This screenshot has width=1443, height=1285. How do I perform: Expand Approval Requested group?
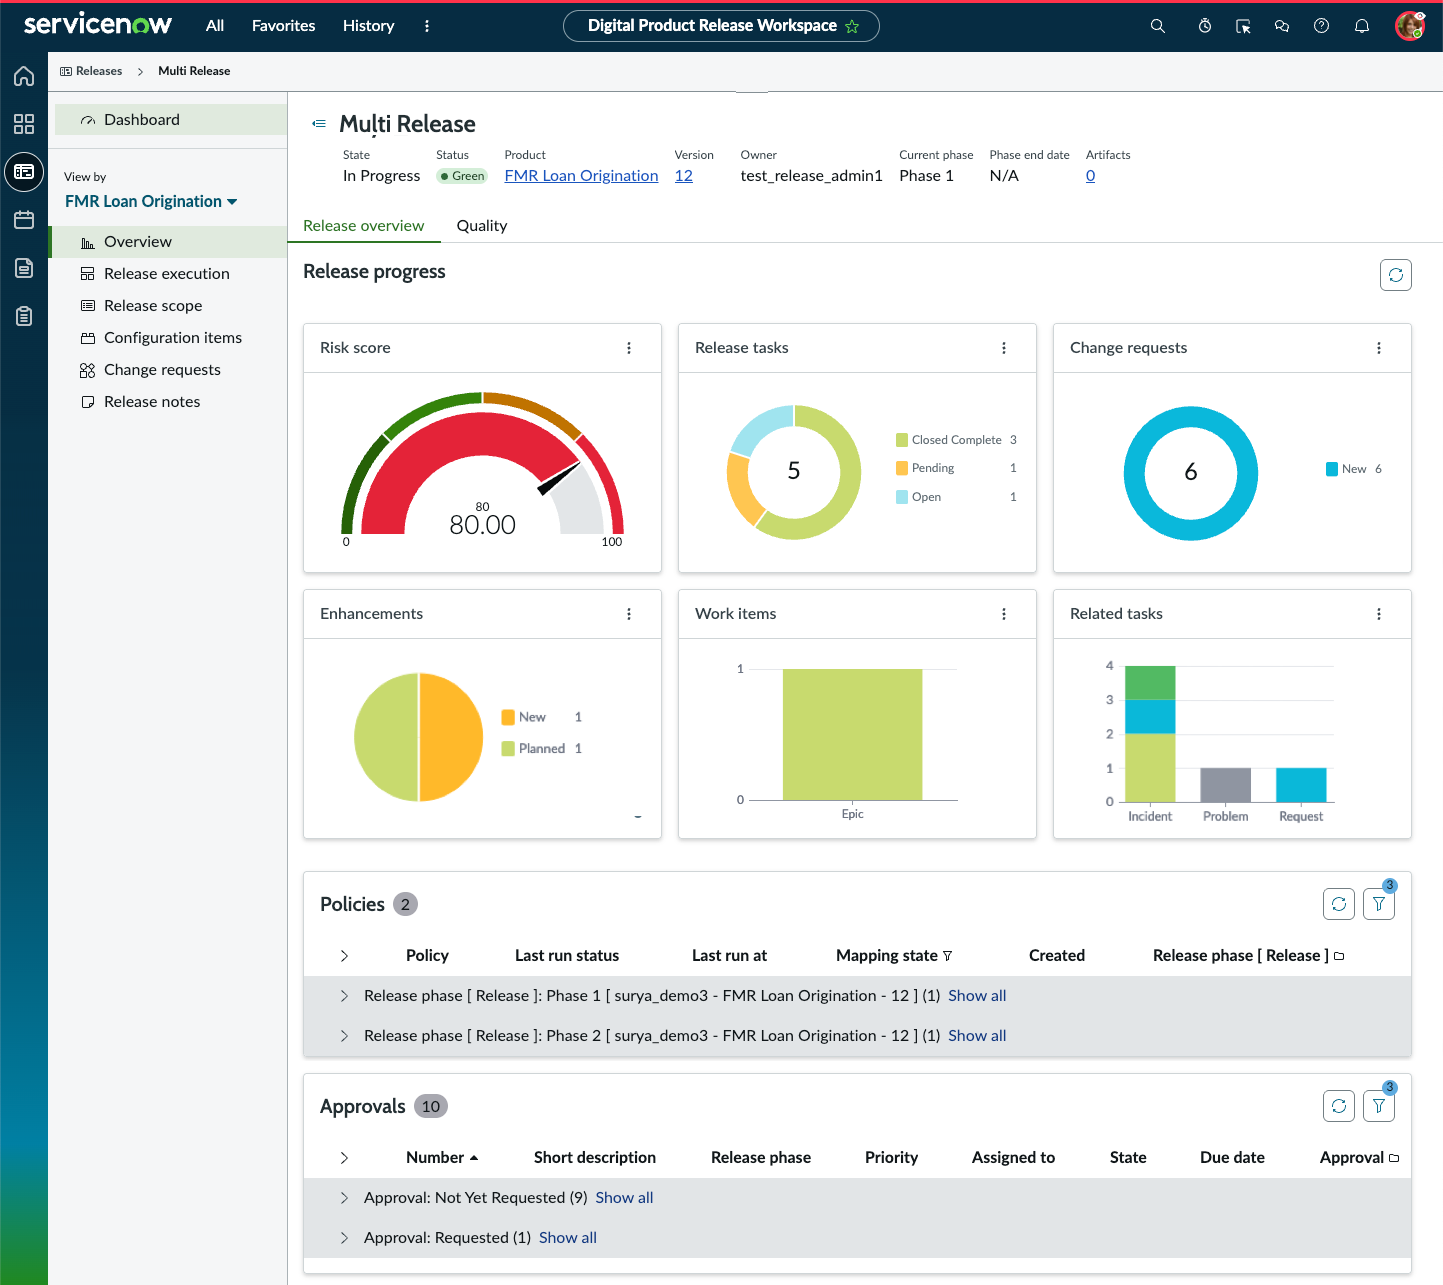[x=344, y=1238]
